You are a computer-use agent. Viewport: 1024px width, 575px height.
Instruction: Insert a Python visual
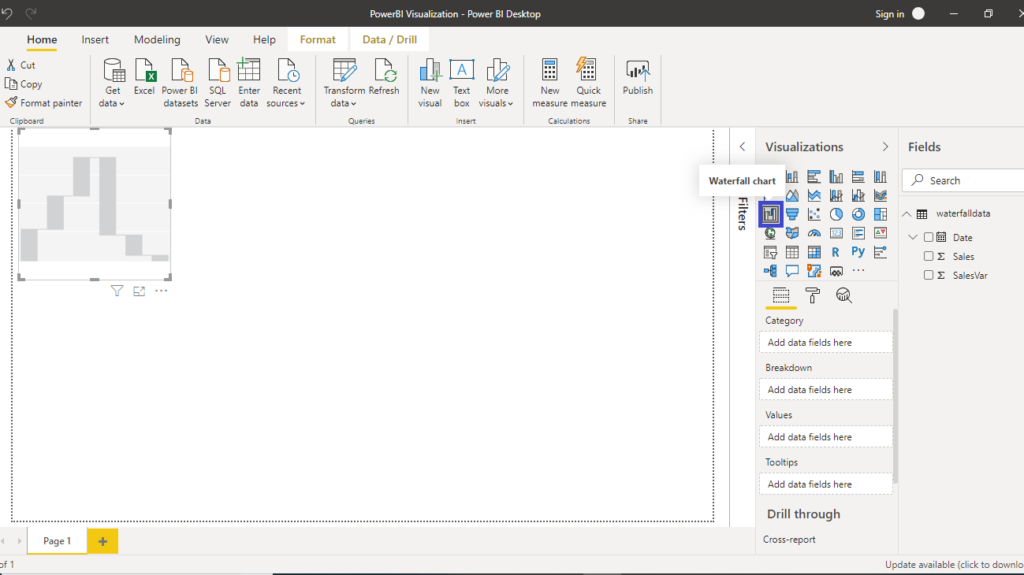pos(858,252)
